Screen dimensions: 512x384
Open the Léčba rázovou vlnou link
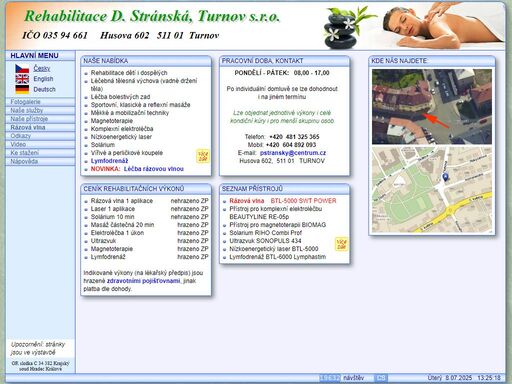(x=154, y=169)
